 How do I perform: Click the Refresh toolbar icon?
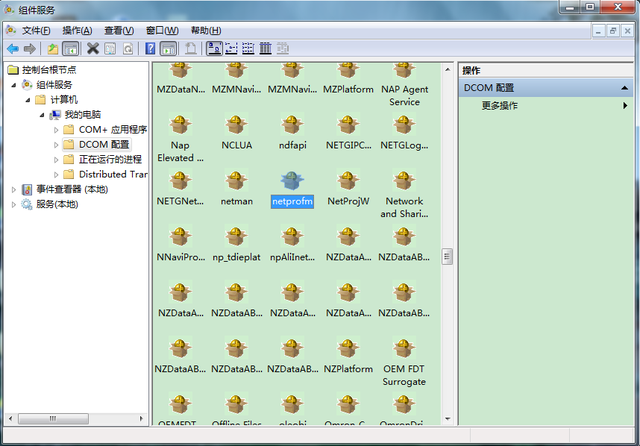pos(128,49)
